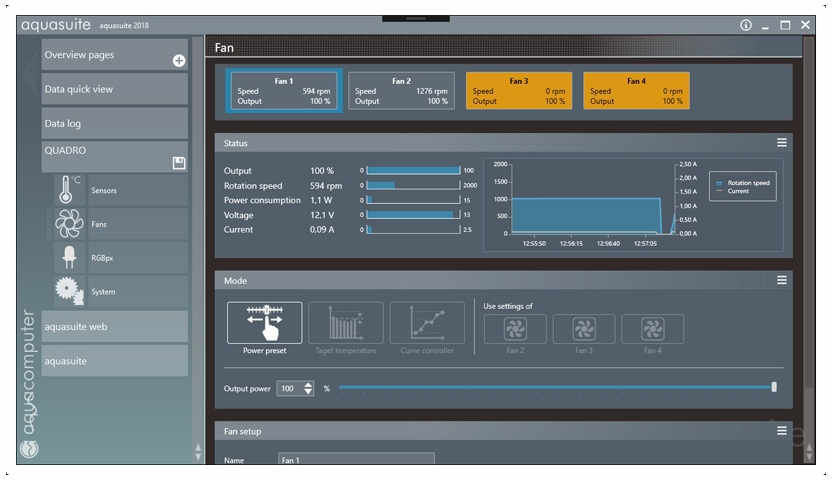
Task: Open the RGBpx LED icon
Action: tap(69, 257)
